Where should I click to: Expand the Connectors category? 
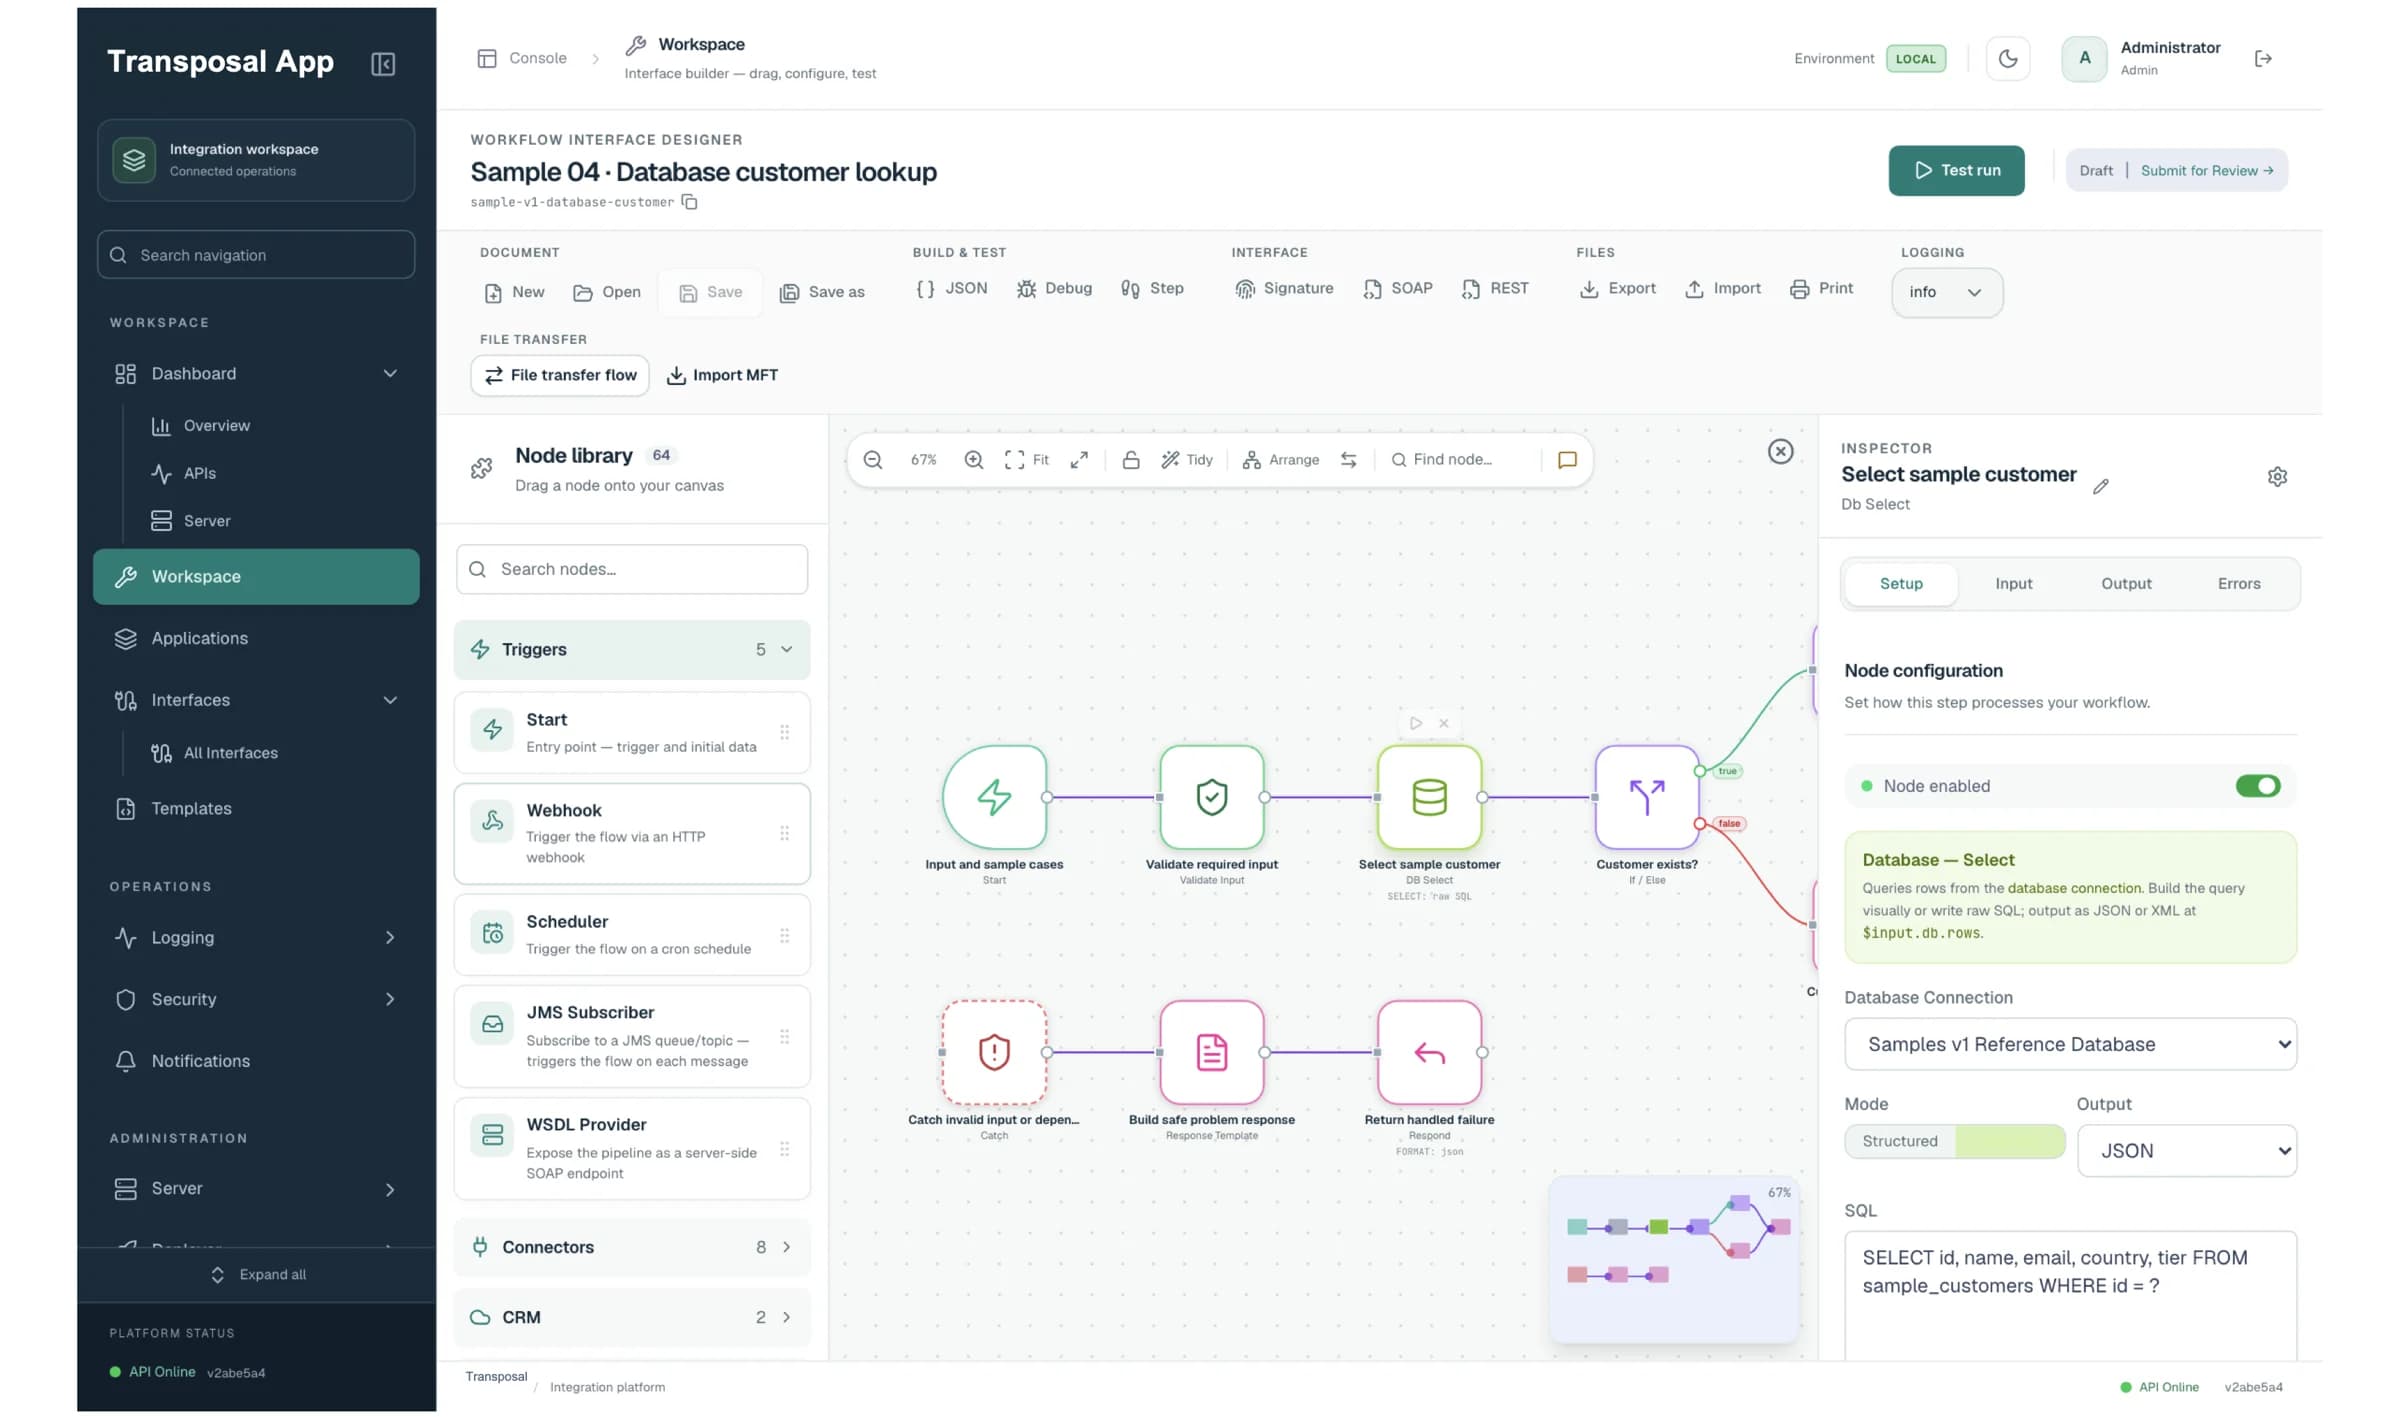(x=632, y=1247)
